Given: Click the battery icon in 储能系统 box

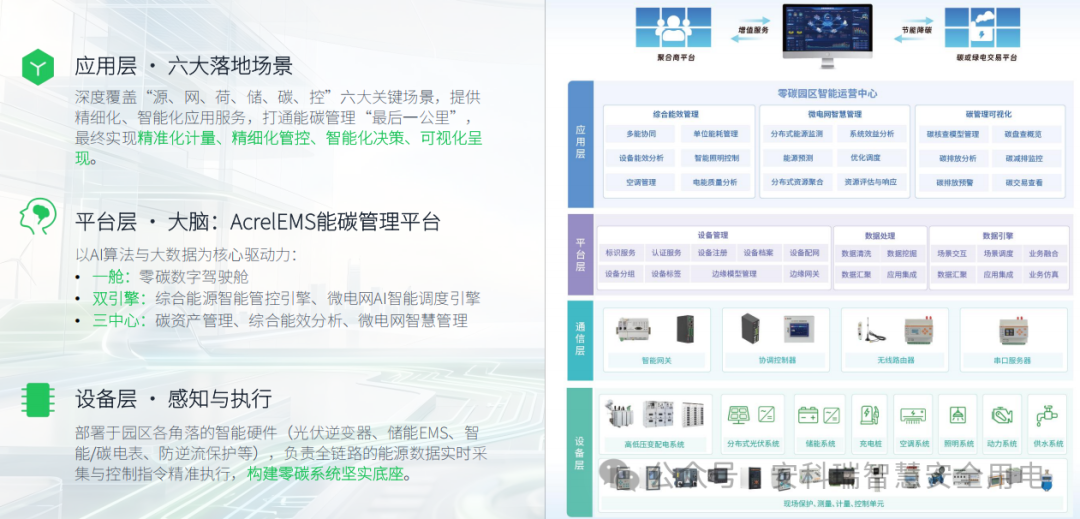Looking at the screenshot, I should click(807, 415).
